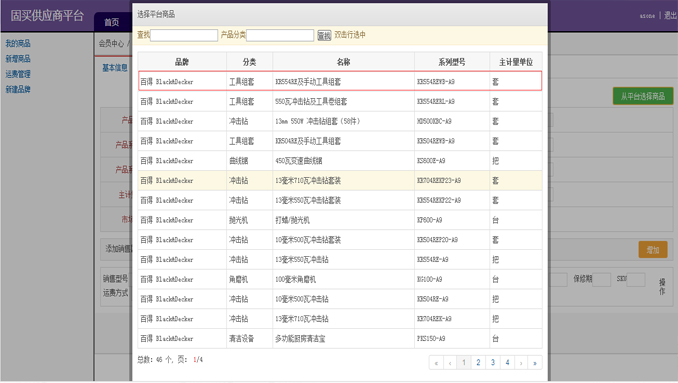678x383 pixels.
Task: Select row 550瓦冲击钻及工具卷组套
Action: pyautogui.click(x=340, y=102)
